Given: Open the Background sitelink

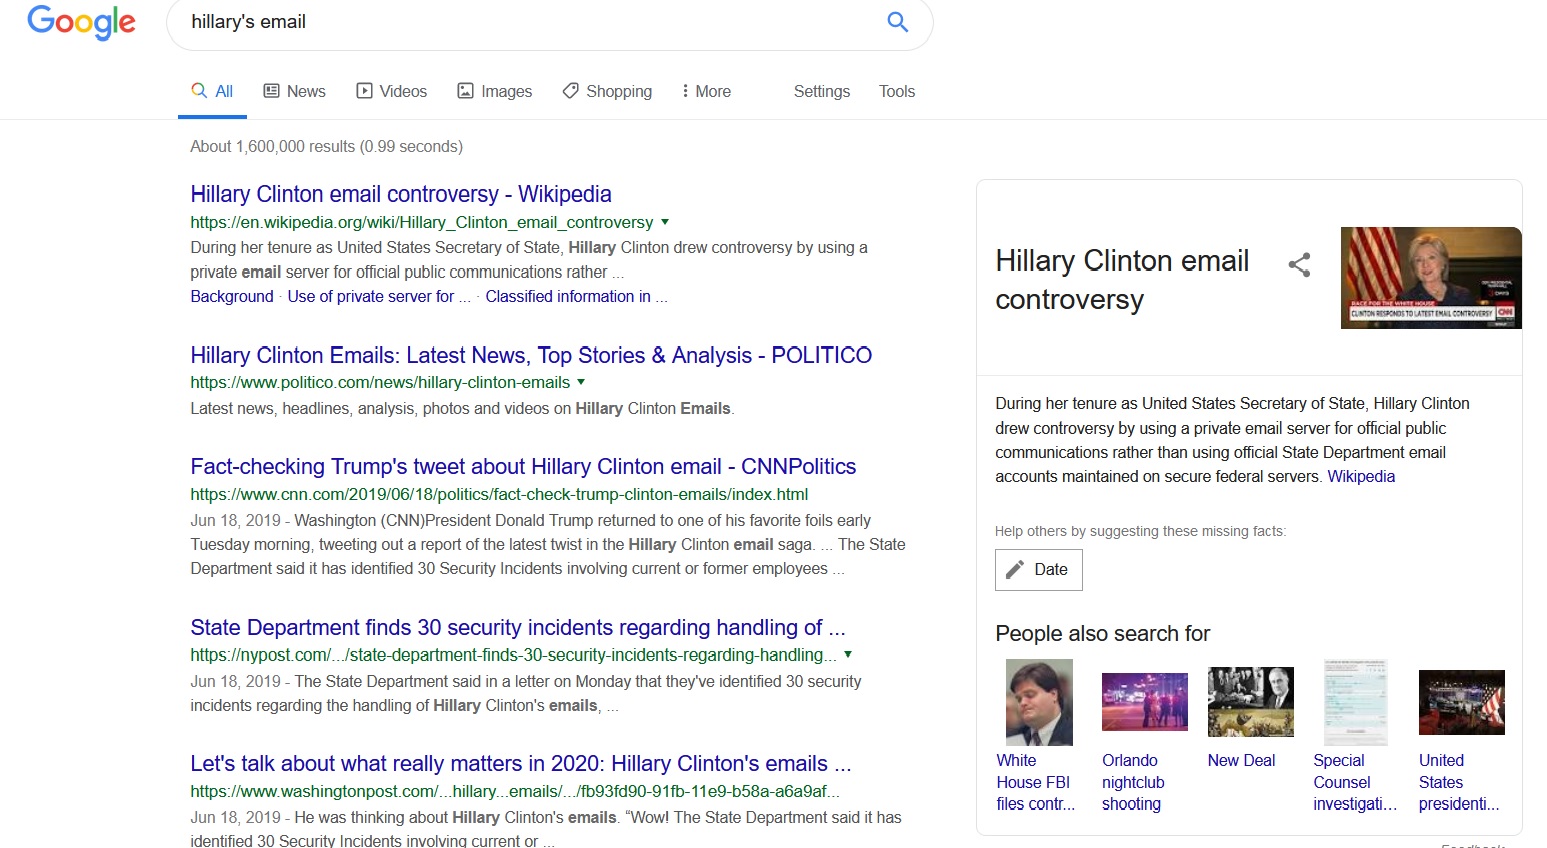Looking at the screenshot, I should point(232,297).
